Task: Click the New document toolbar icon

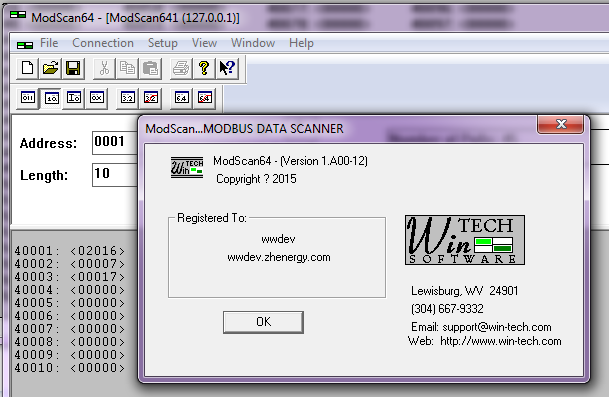Action: coord(27,68)
